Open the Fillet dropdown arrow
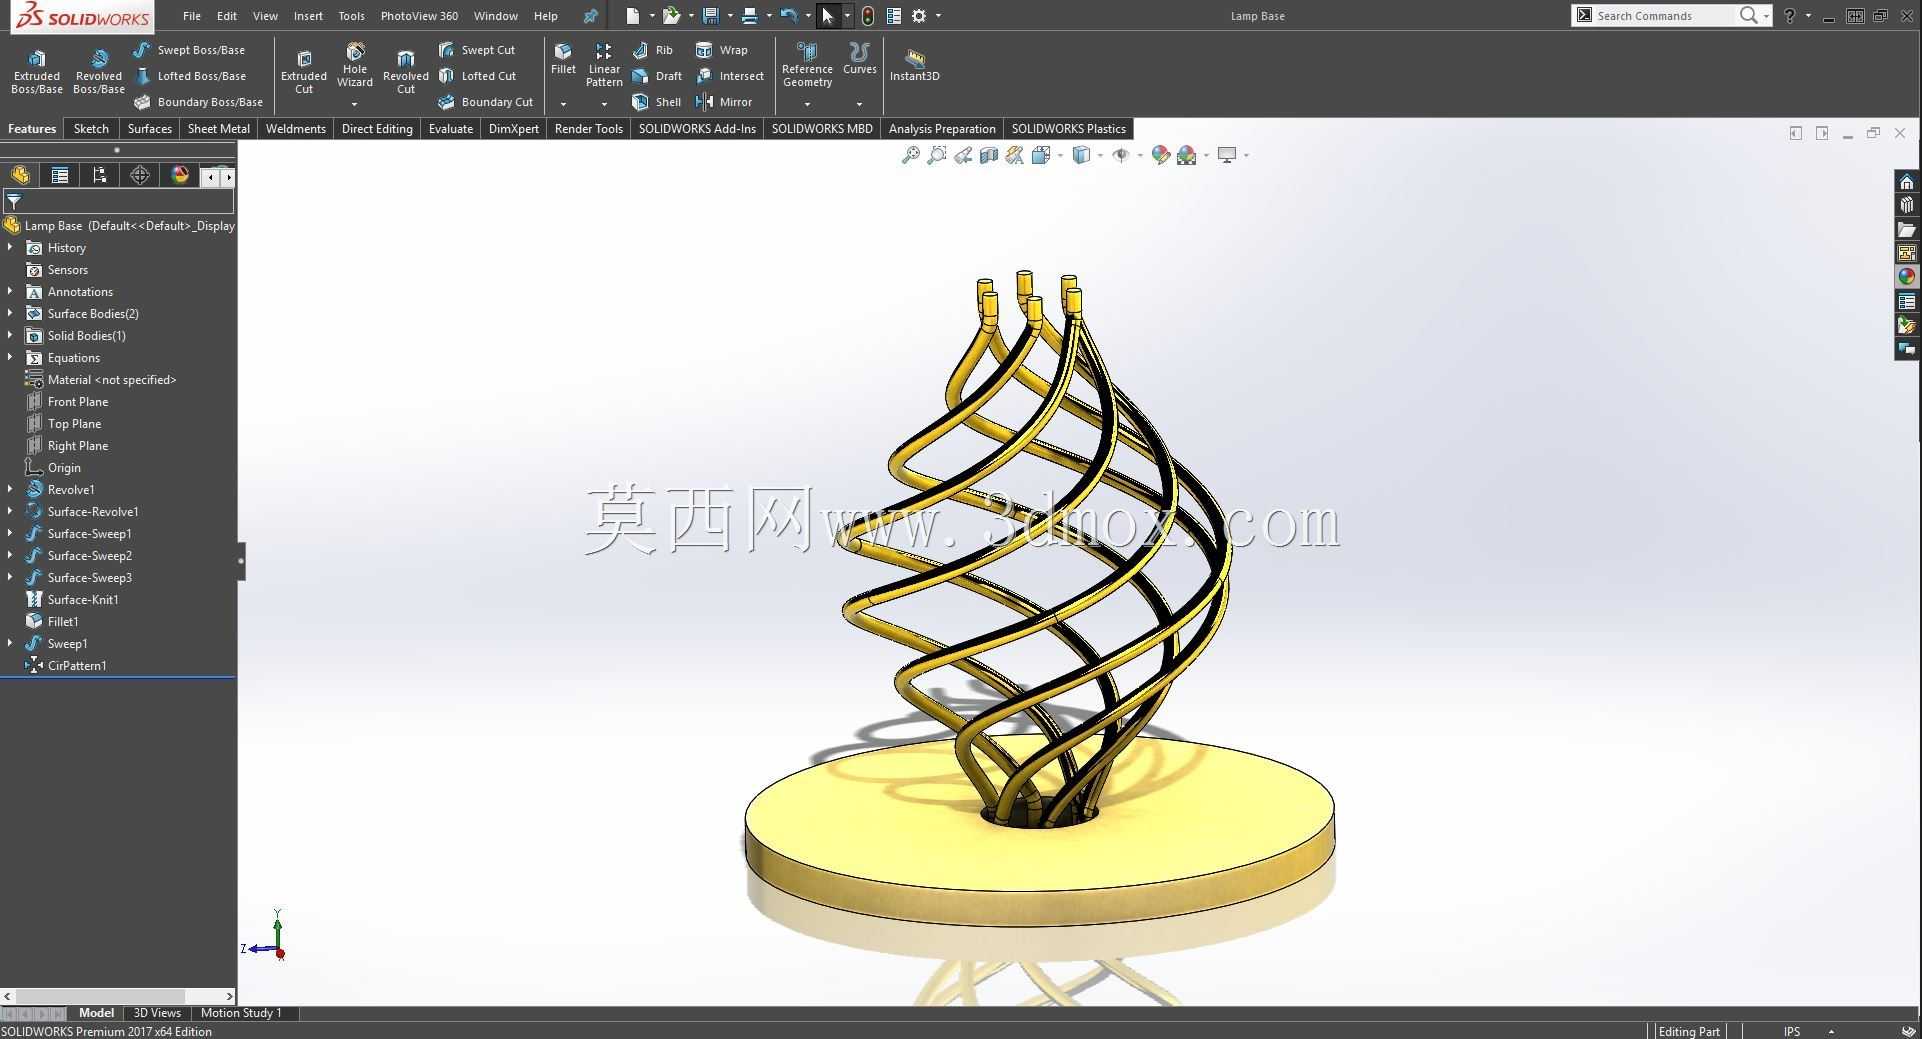 click(x=563, y=104)
